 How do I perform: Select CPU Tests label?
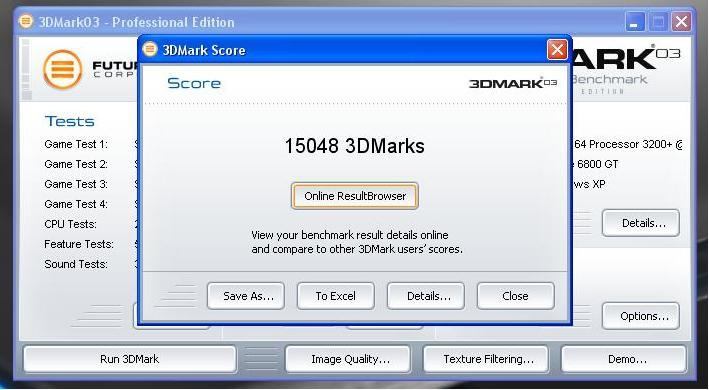tap(71, 224)
